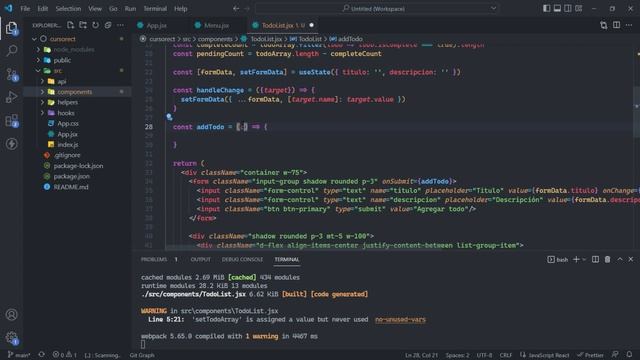Open notifications bell in status bar
This screenshot has height=360, width=640.
pyautogui.click(x=629, y=355)
